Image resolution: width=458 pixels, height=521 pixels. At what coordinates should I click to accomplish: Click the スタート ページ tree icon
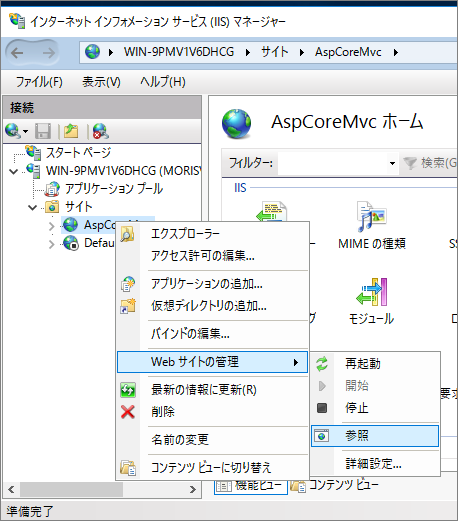pyautogui.click(x=34, y=152)
